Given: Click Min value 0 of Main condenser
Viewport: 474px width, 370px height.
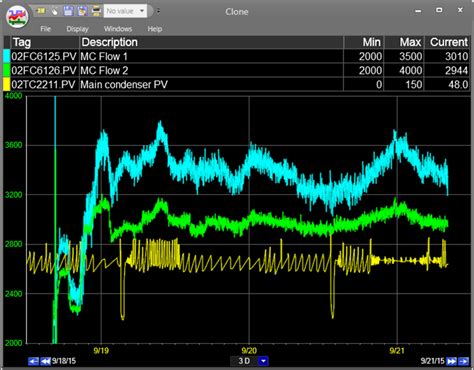Looking at the screenshot, I should click(x=379, y=84).
